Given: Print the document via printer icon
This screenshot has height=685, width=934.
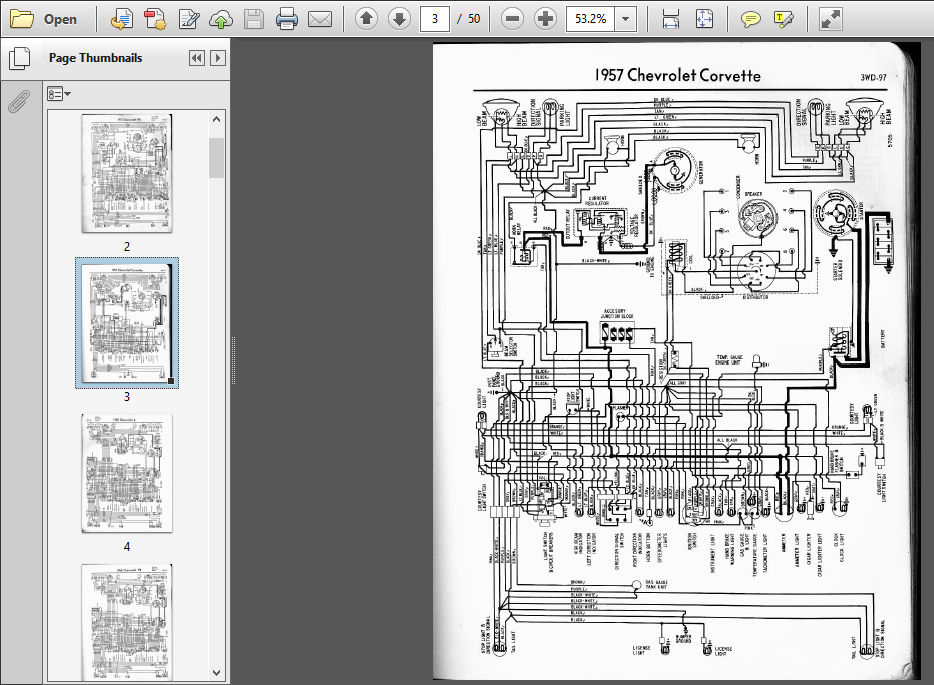Looking at the screenshot, I should coord(287,19).
